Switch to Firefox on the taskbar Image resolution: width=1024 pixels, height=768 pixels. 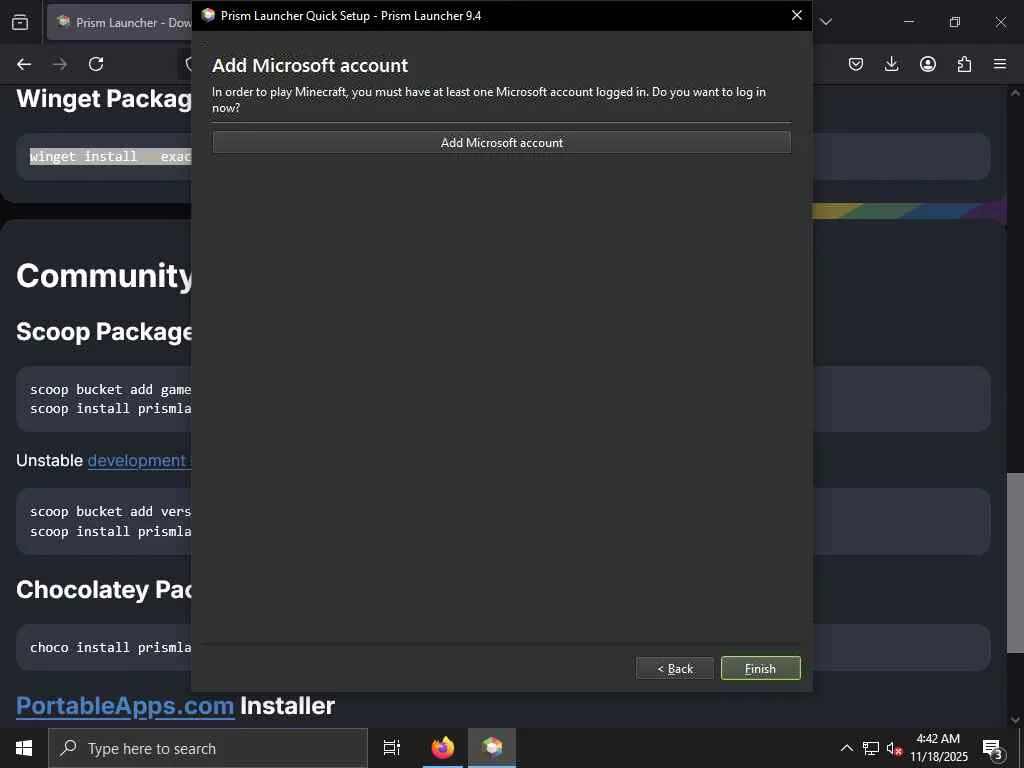click(443, 748)
